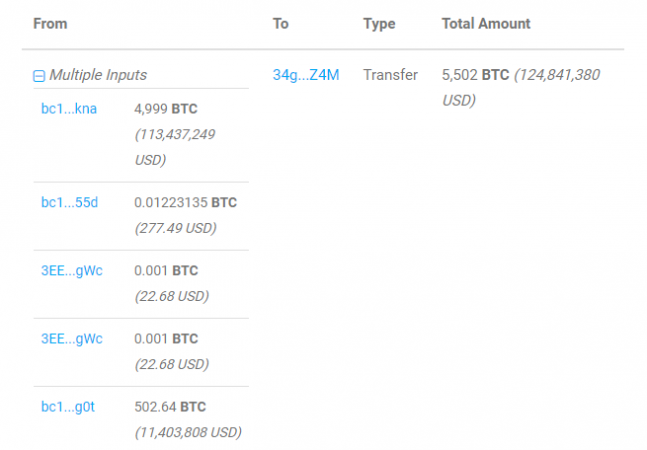Click the 277.49 USD value

click(175, 228)
